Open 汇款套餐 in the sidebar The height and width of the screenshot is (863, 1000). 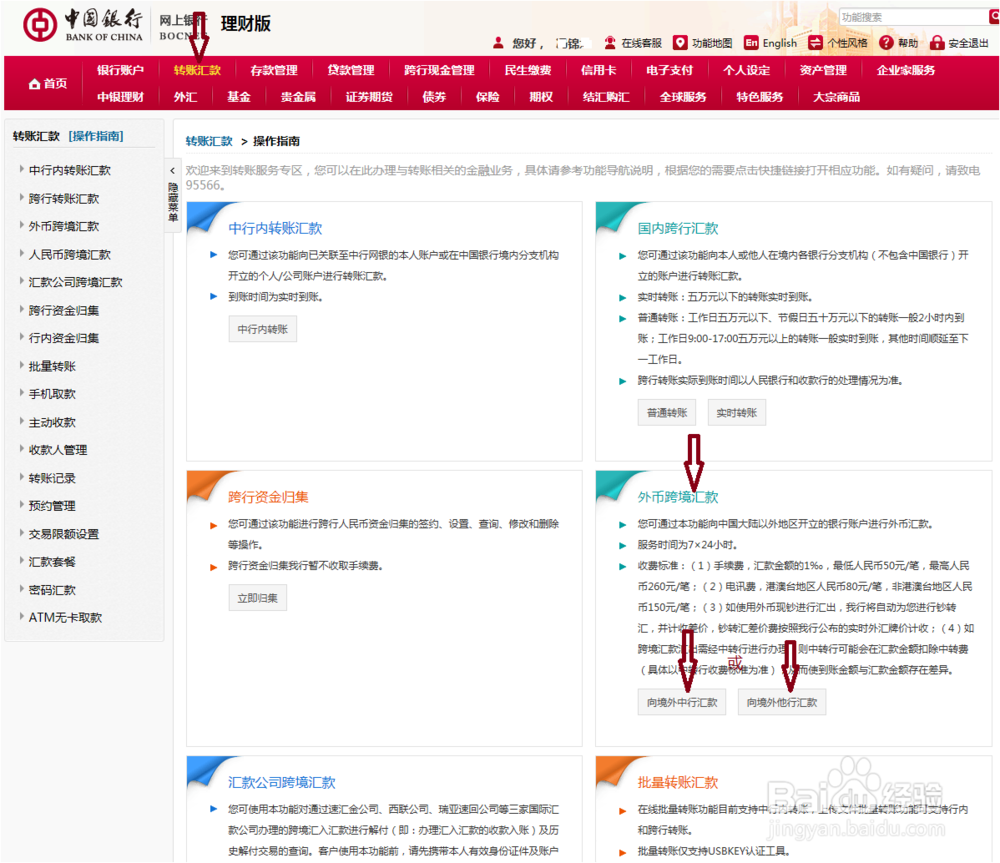tap(52, 562)
